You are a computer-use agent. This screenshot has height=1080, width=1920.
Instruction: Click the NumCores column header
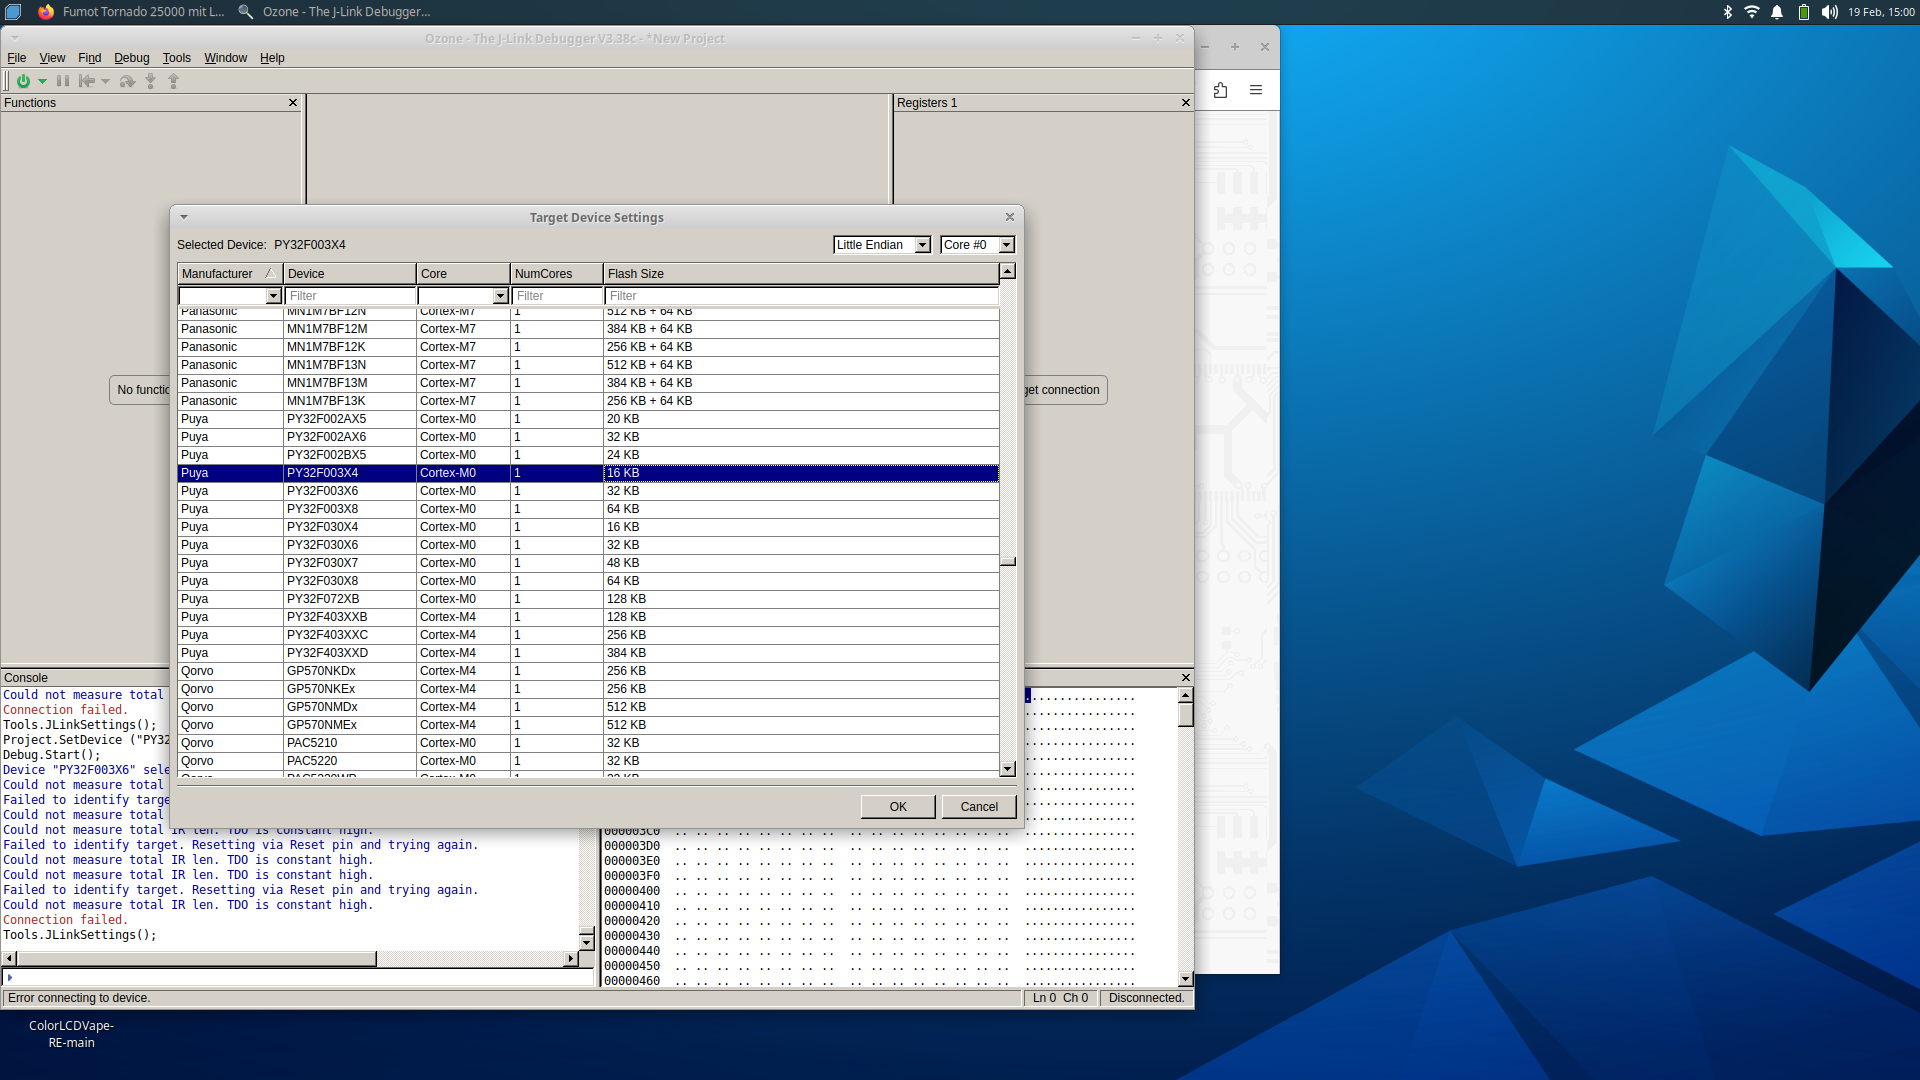point(557,274)
